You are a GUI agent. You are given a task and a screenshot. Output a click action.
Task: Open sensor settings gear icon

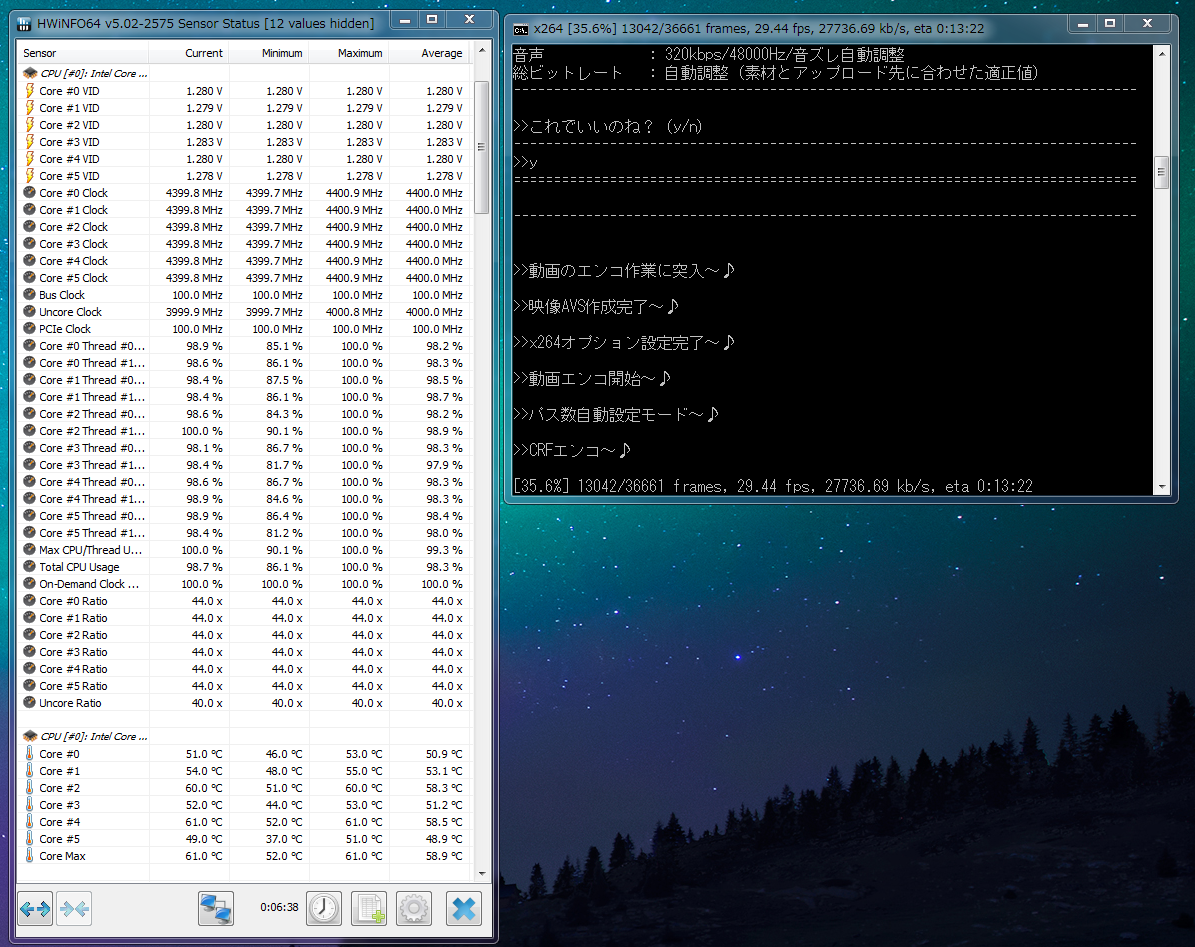(x=414, y=908)
